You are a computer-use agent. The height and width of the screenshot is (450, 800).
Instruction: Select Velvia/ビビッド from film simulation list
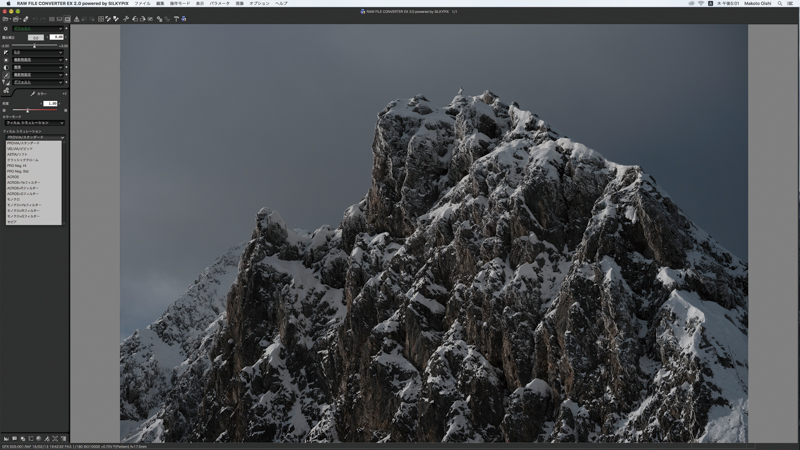[34, 148]
